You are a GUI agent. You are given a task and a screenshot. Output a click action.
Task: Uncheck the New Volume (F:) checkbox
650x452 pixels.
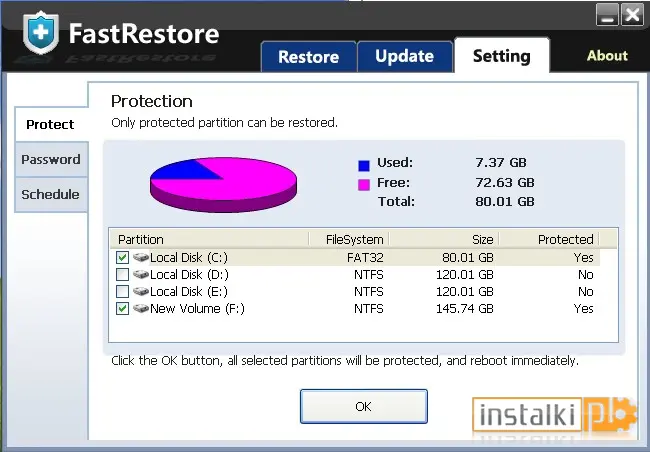point(122,309)
